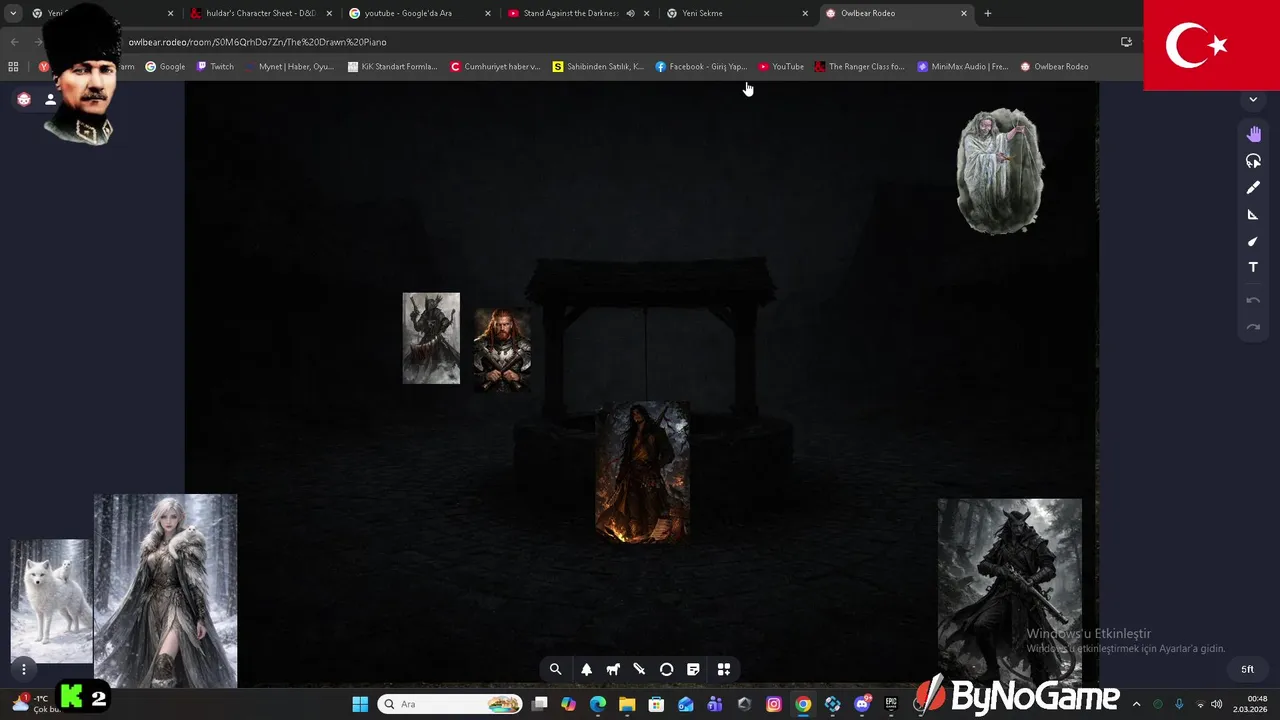Close the Yeni Sekme tab
The image size is (1280, 720).
(x=805, y=13)
